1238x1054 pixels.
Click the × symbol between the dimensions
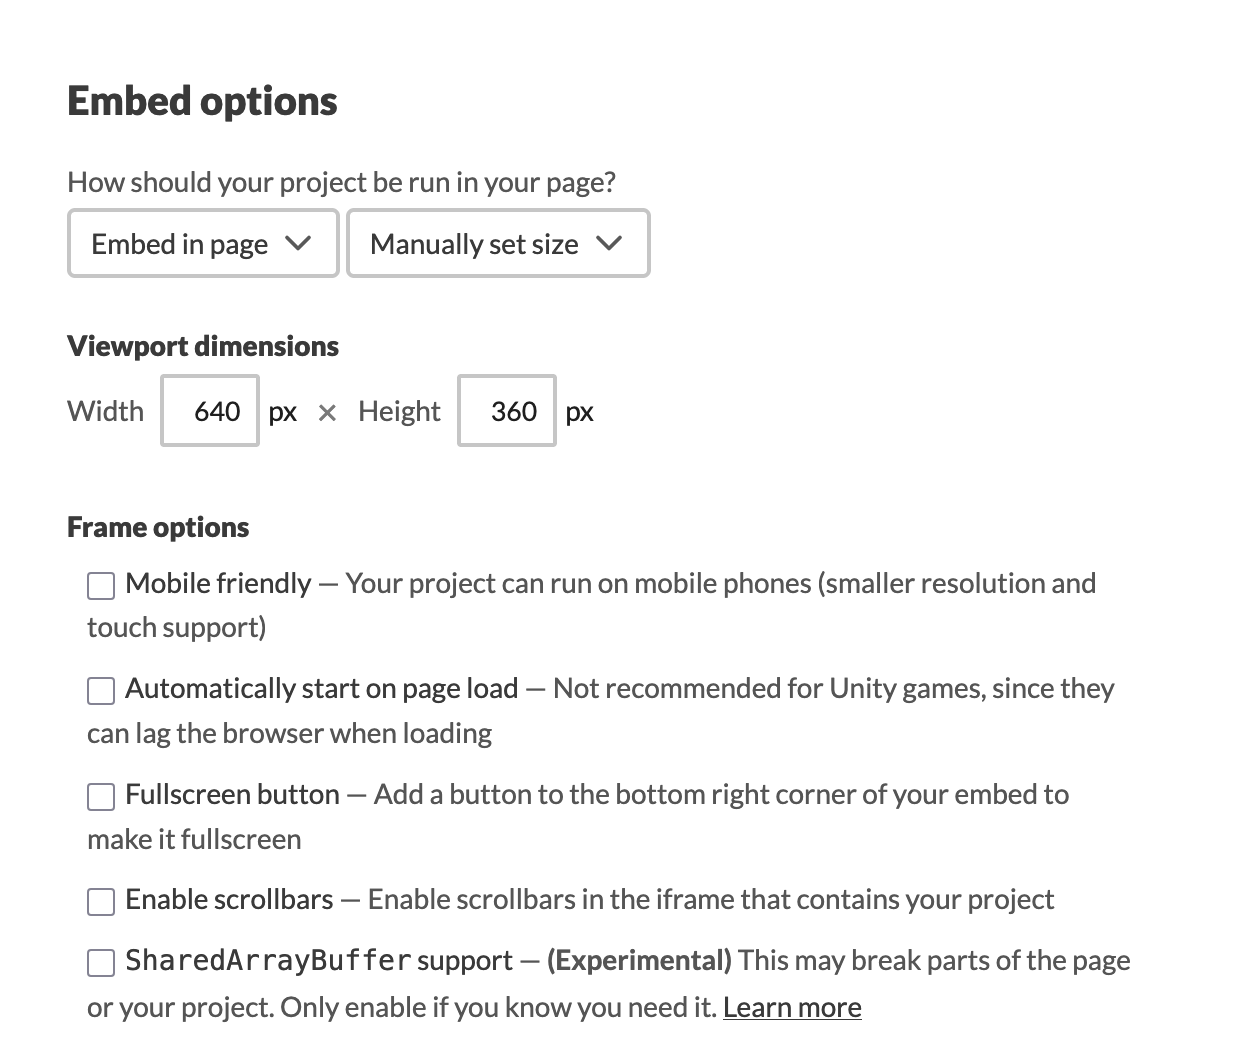(x=327, y=413)
